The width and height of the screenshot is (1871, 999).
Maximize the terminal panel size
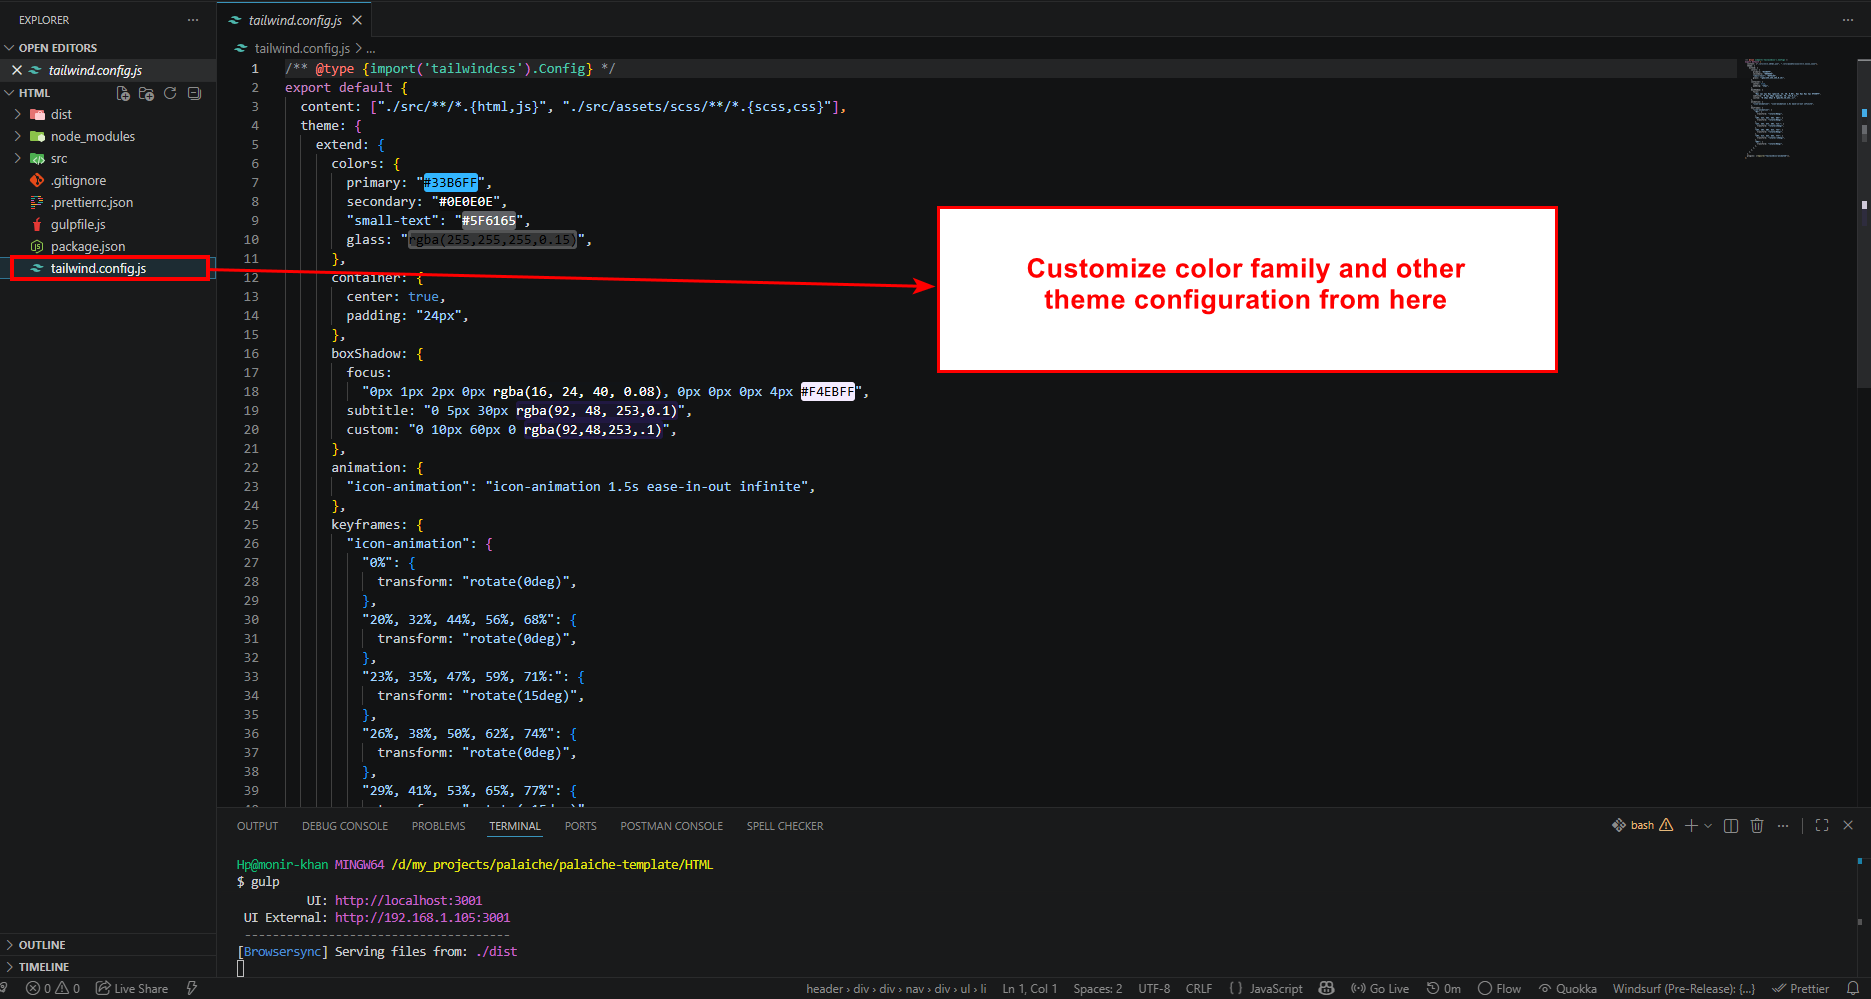pyautogui.click(x=1822, y=826)
